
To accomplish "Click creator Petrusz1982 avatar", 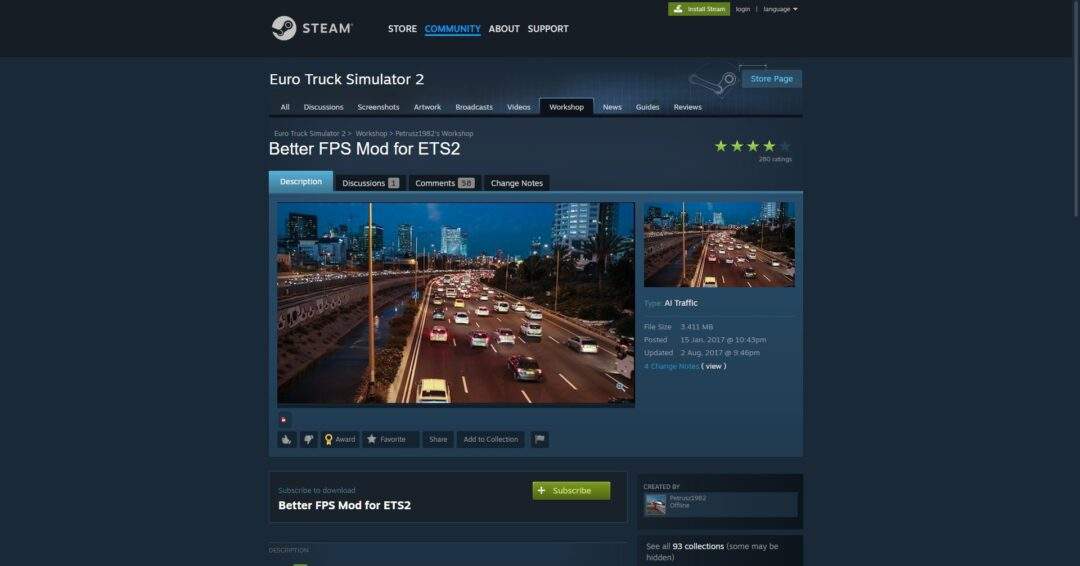I will tap(655, 505).
